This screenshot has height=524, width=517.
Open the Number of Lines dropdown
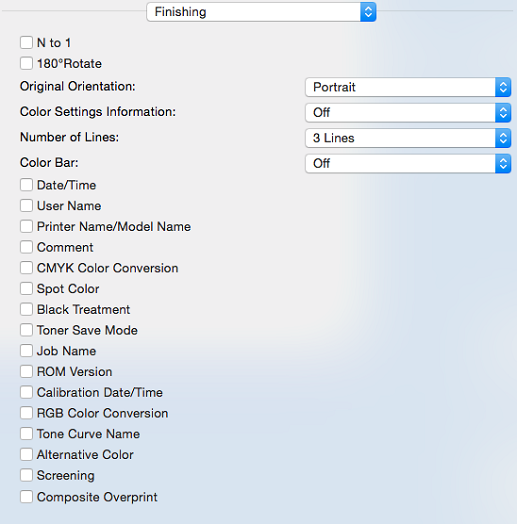[x=408, y=138]
